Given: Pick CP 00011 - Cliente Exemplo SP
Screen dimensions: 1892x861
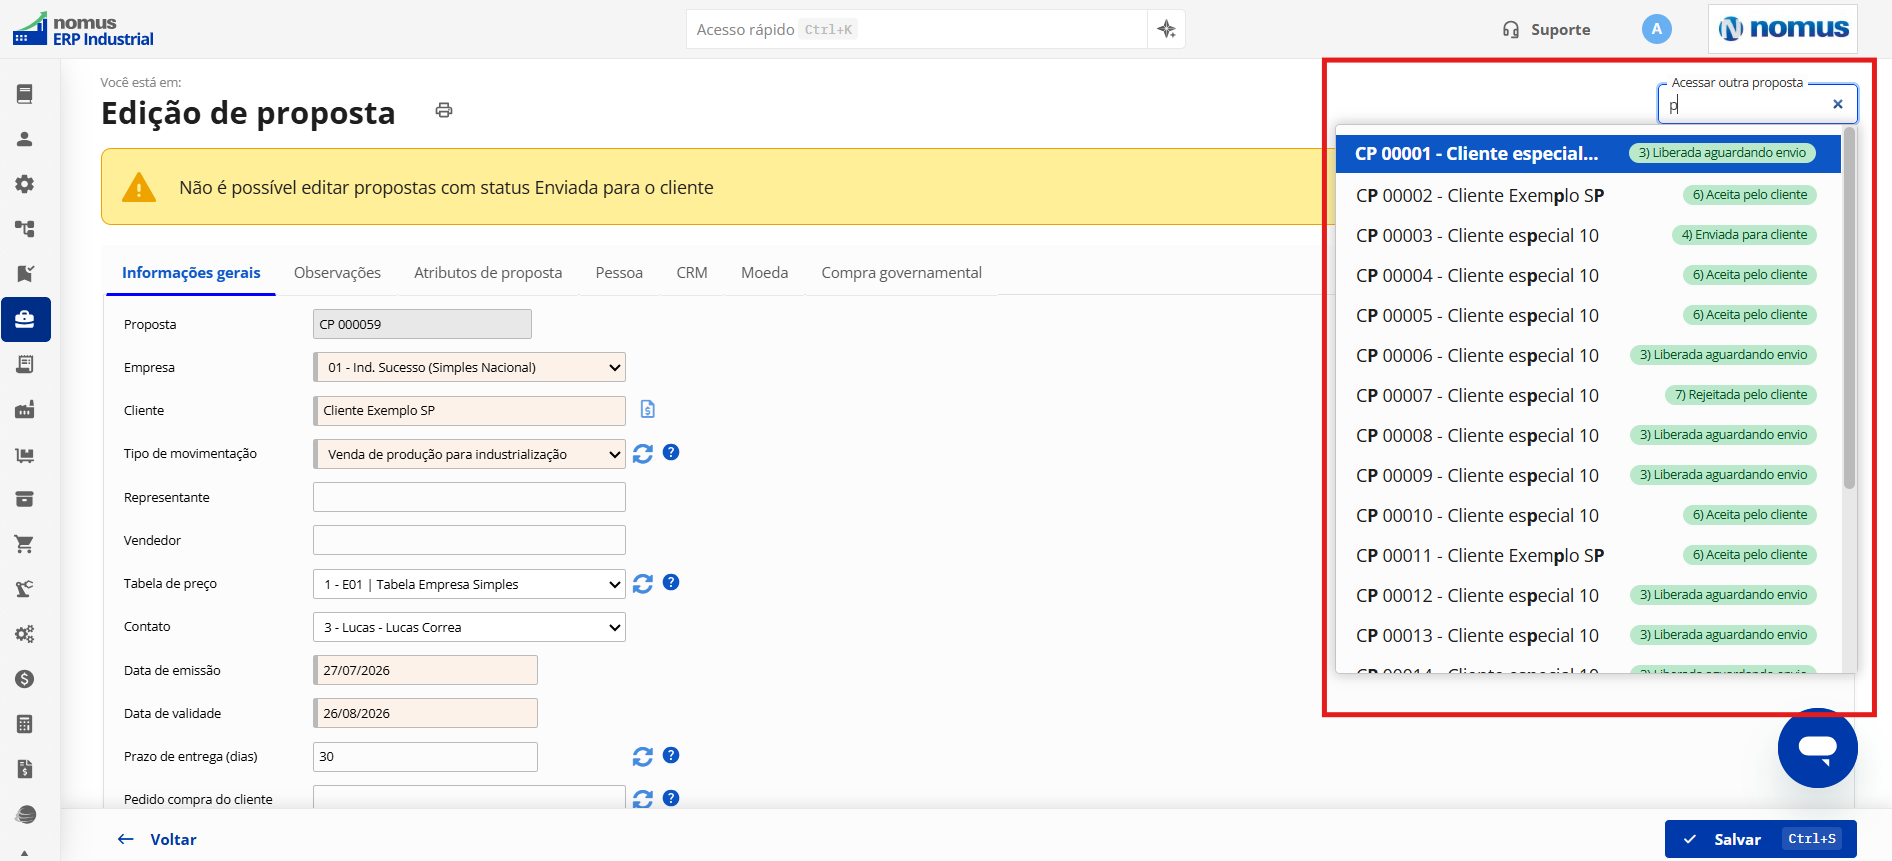Looking at the screenshot, I should click(x=1588, y=555).
